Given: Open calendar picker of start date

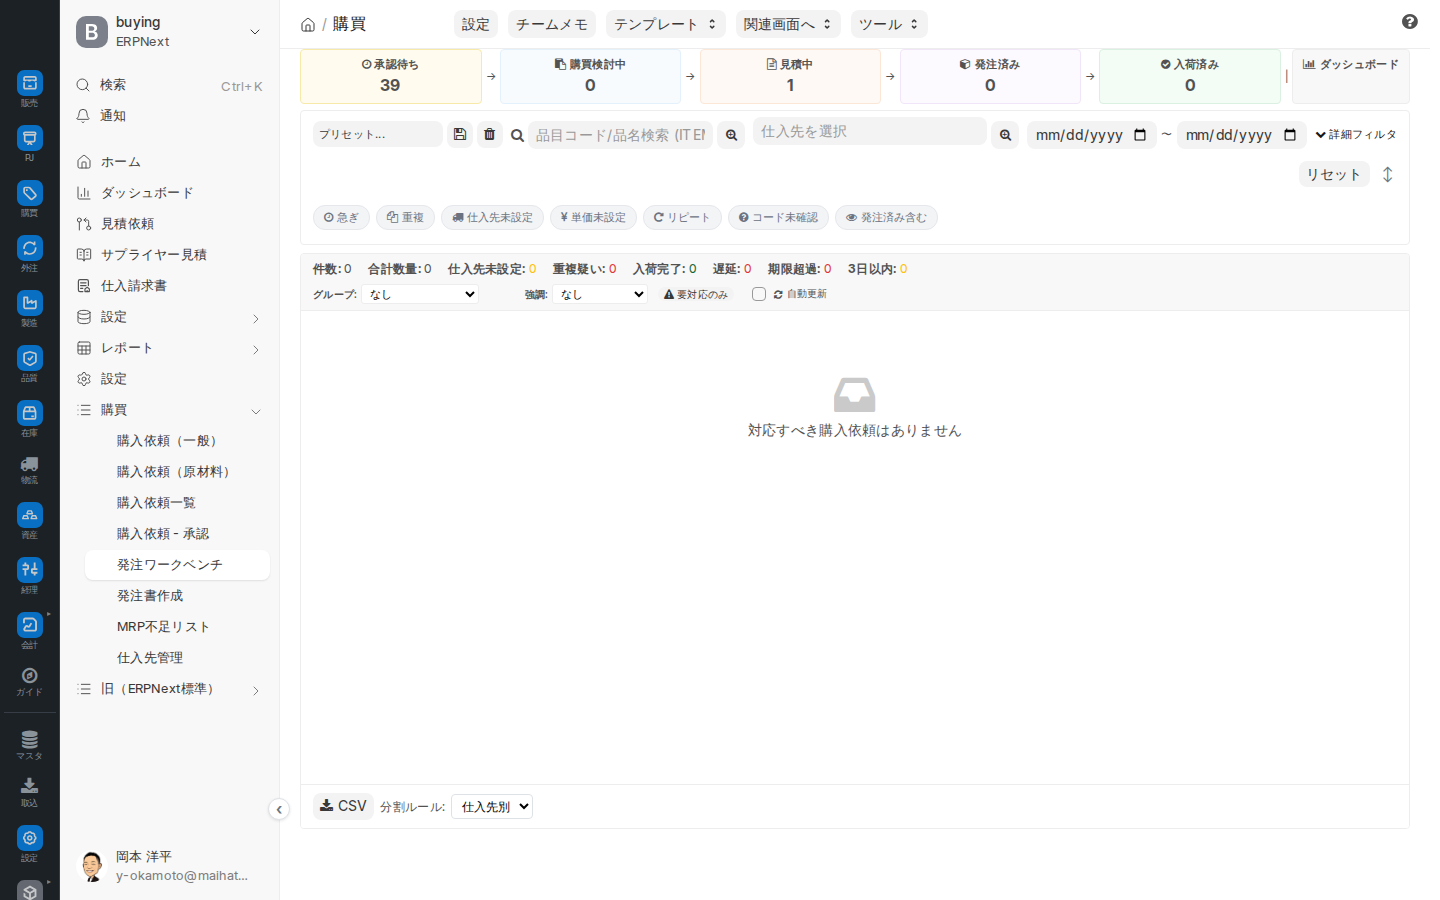Looking at the screenshot, I should 1140,135.
